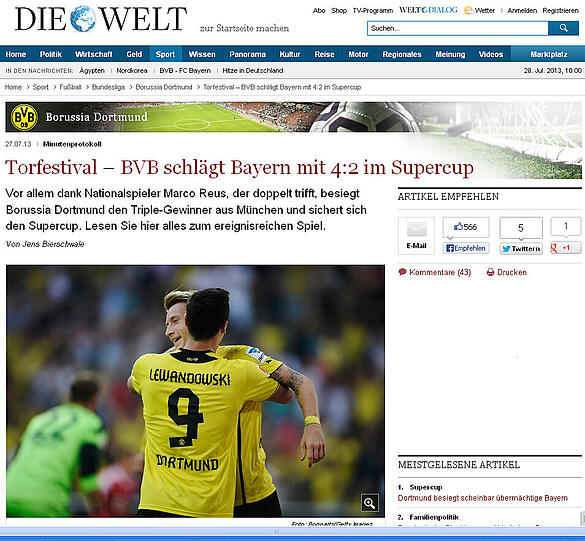Screen dimensions: 585x541
Task: Click the Kommentare (43) link text
Action: pos(440,272)
